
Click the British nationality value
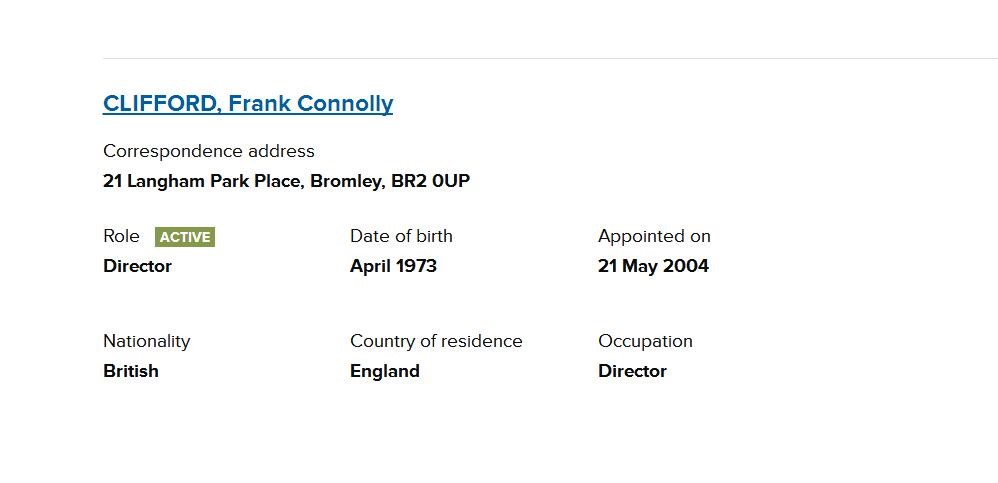pyautogui.click(x=131, y=371)
